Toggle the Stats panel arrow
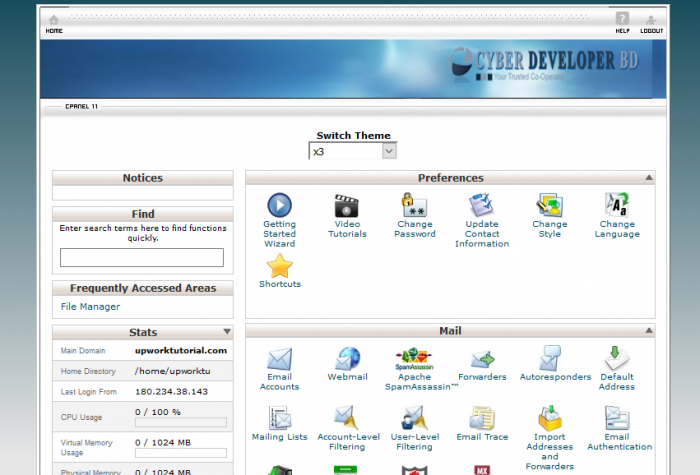 (x=226, y=332)
